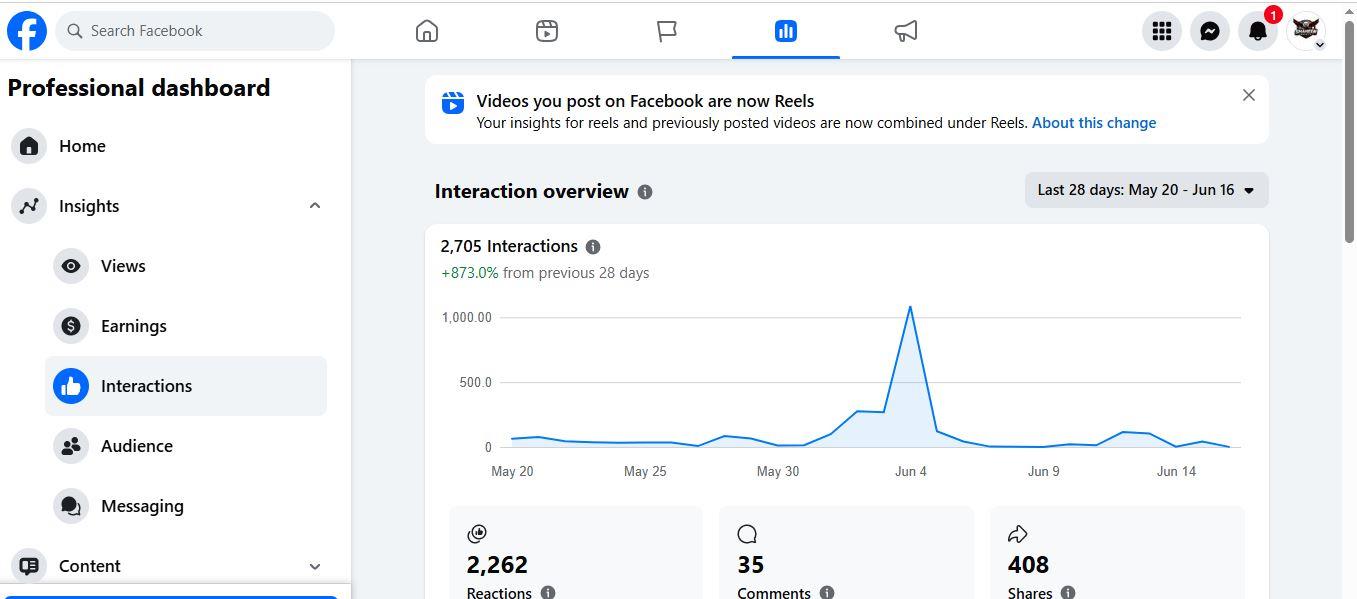Select Interactions in the sidebar
Image resolution: width=1357 pixels, height=599 pixels.
(x=186, y=386)
